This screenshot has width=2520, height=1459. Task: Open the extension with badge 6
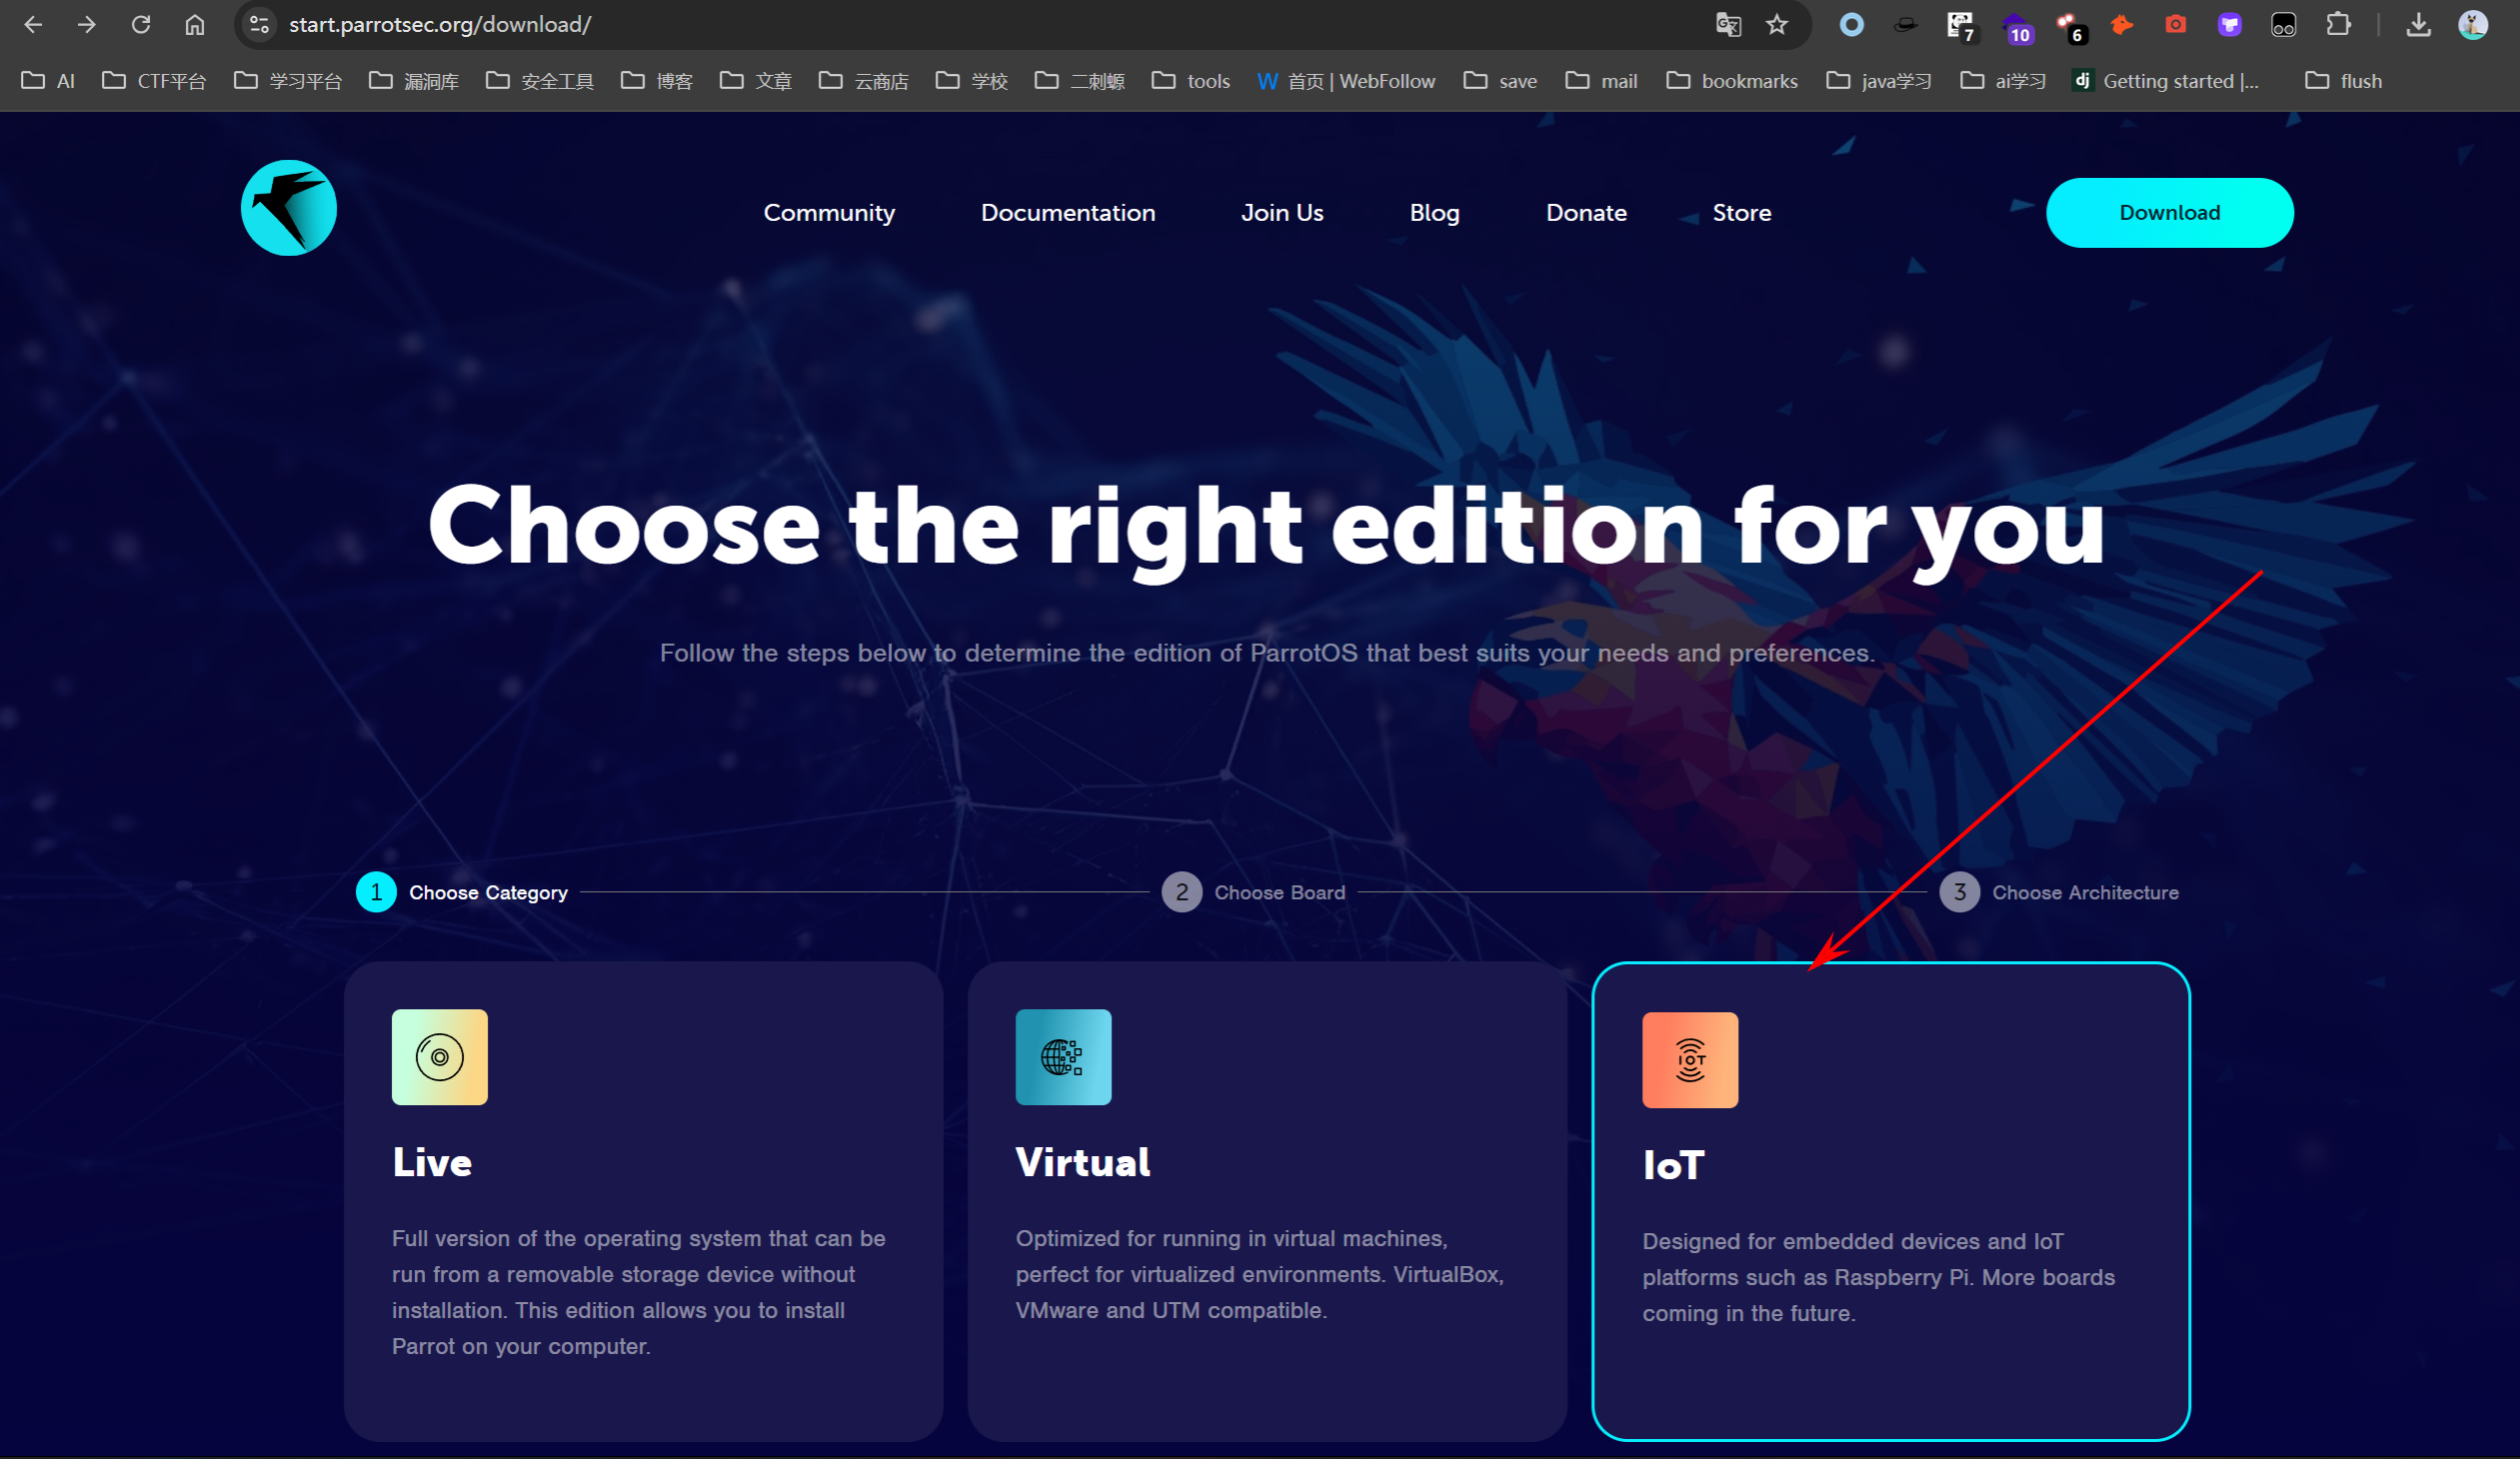2070,27
